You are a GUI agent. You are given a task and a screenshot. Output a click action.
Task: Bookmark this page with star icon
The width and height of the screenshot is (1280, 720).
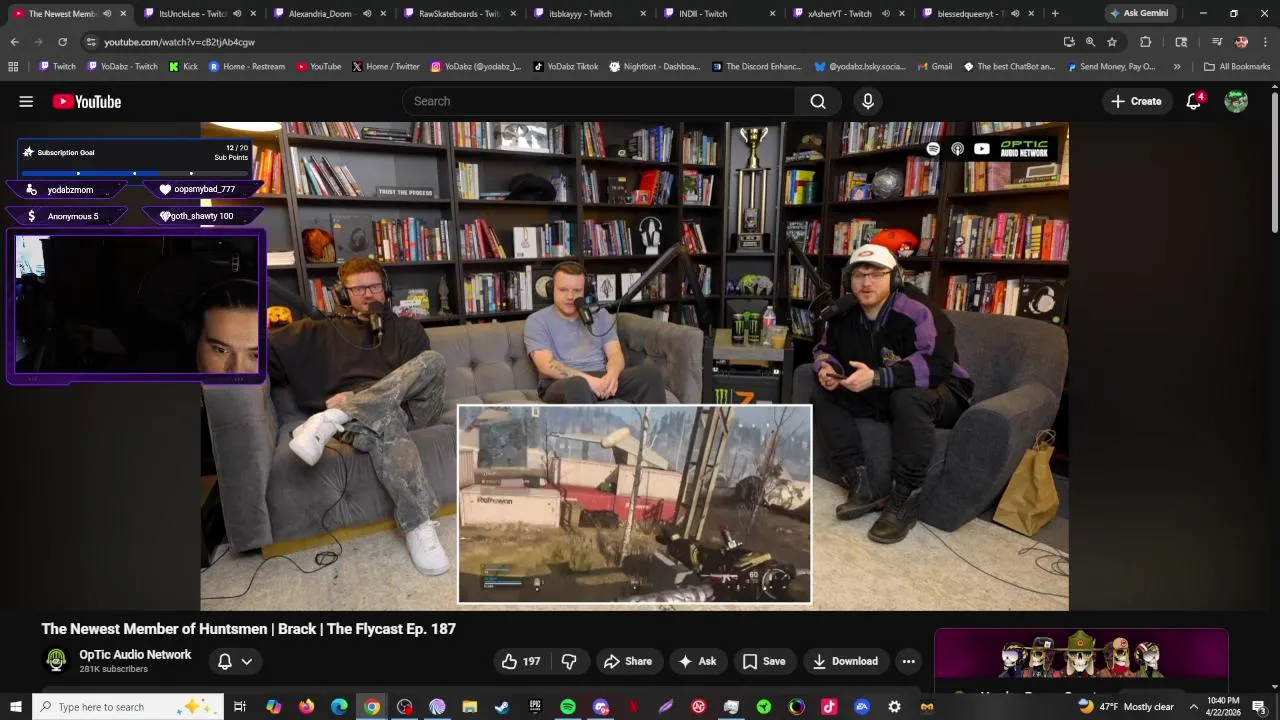(x=1112, y=42)
